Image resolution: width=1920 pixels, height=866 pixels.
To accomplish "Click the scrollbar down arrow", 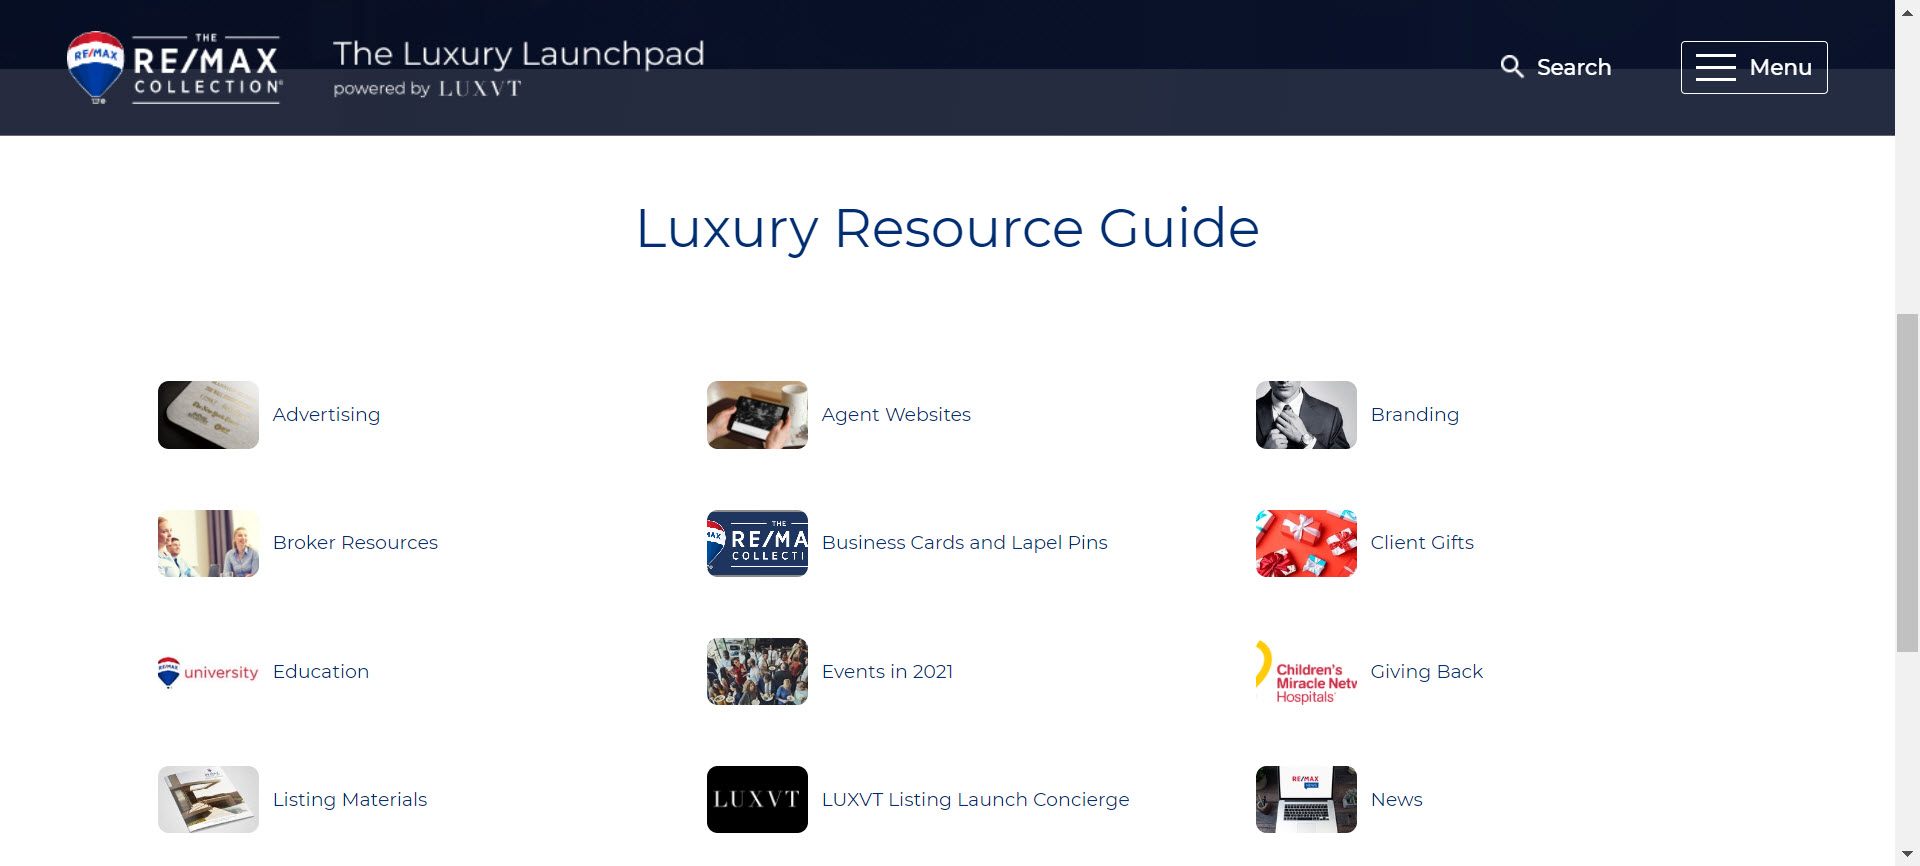I will click(1907, 855).
